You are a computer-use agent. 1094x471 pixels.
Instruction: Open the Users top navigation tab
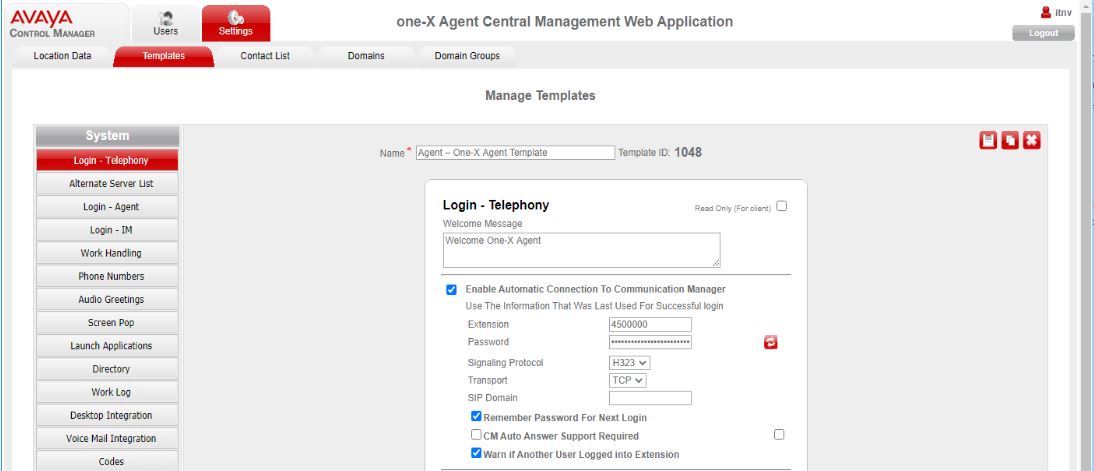click(x=165, y=23)
